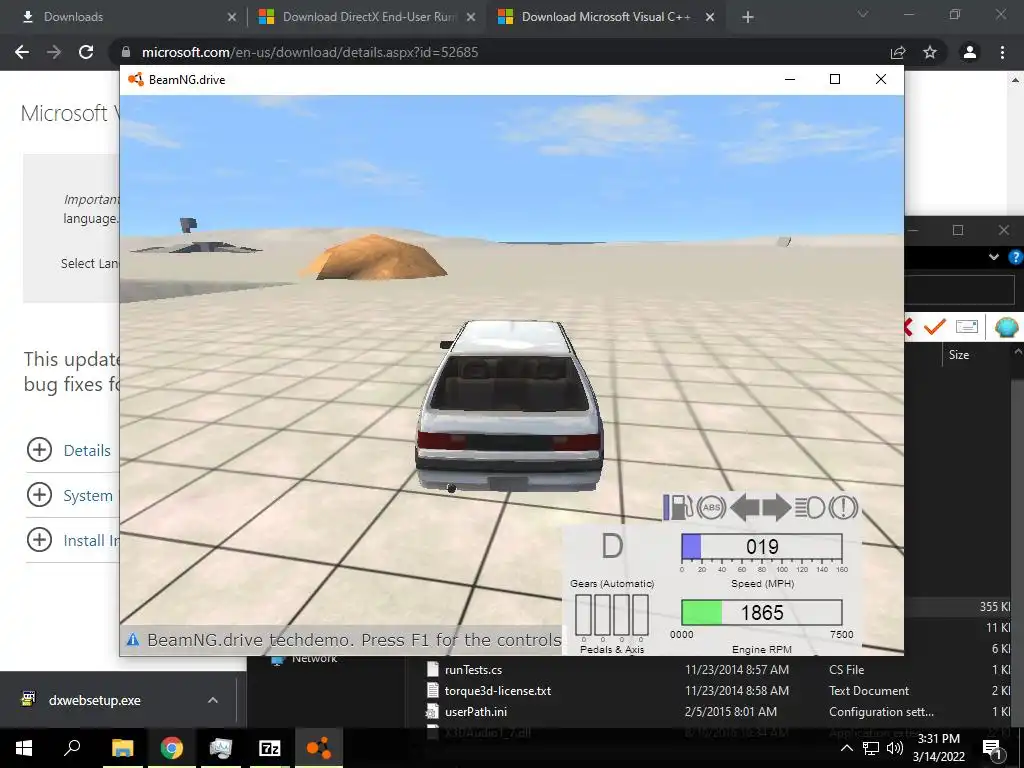This screenshot has height=768, width=1024.
Task: Bookmark this page with the star icon
Action: 930,52
